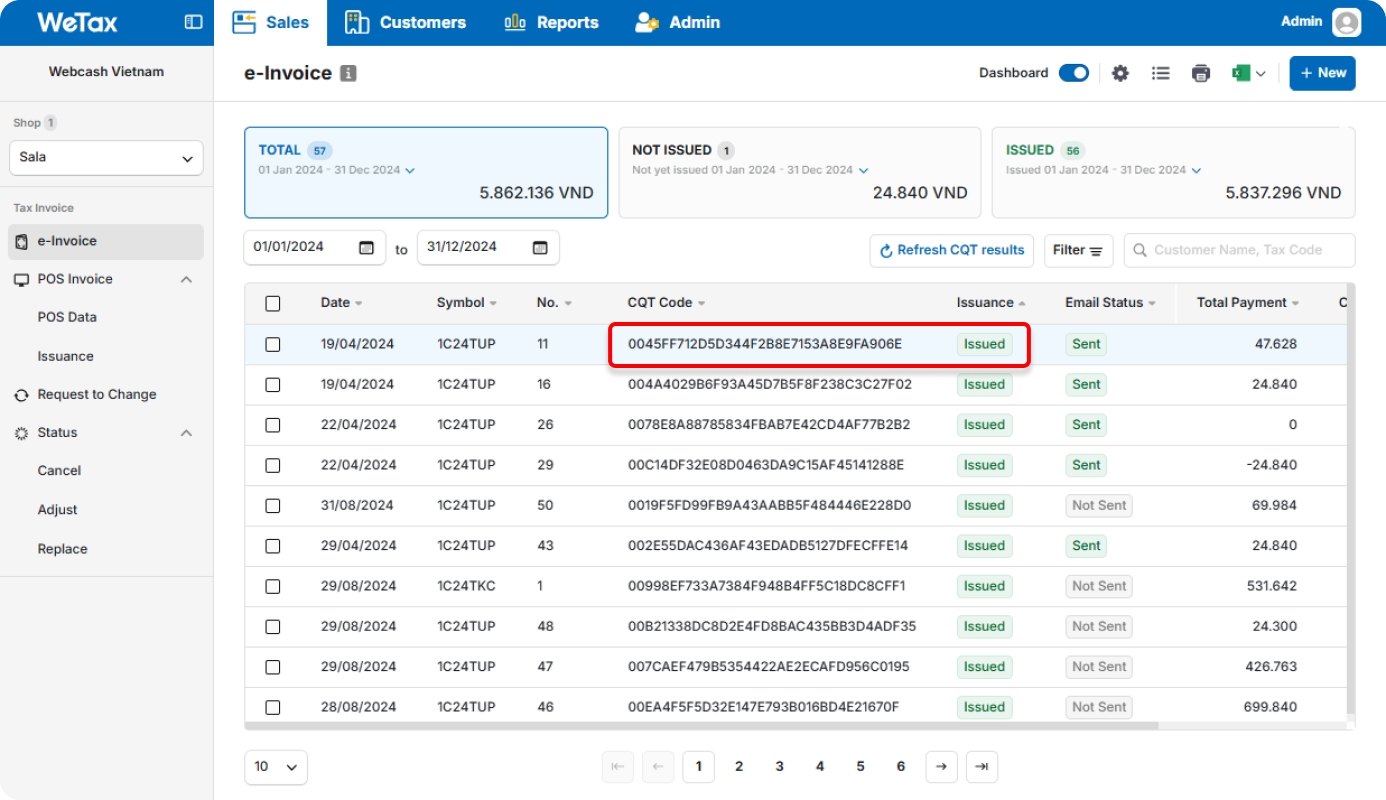Select the Cancel status item

point(59,471)
